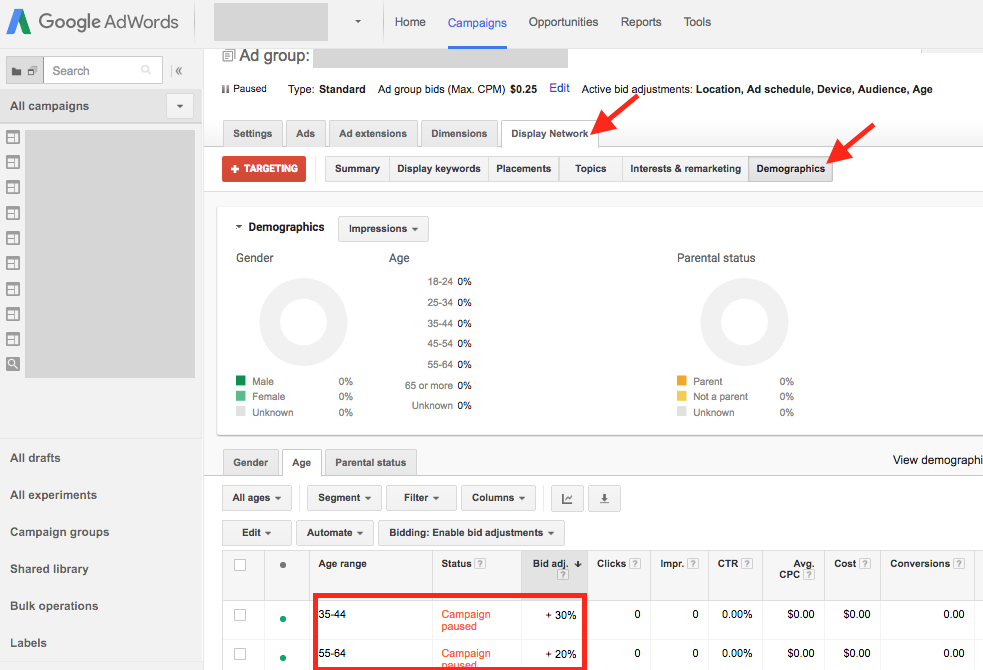Open the line chart toggle icon
Image resolution: width=983 pixels, height=670 pixels.
(x=567, y=498)
